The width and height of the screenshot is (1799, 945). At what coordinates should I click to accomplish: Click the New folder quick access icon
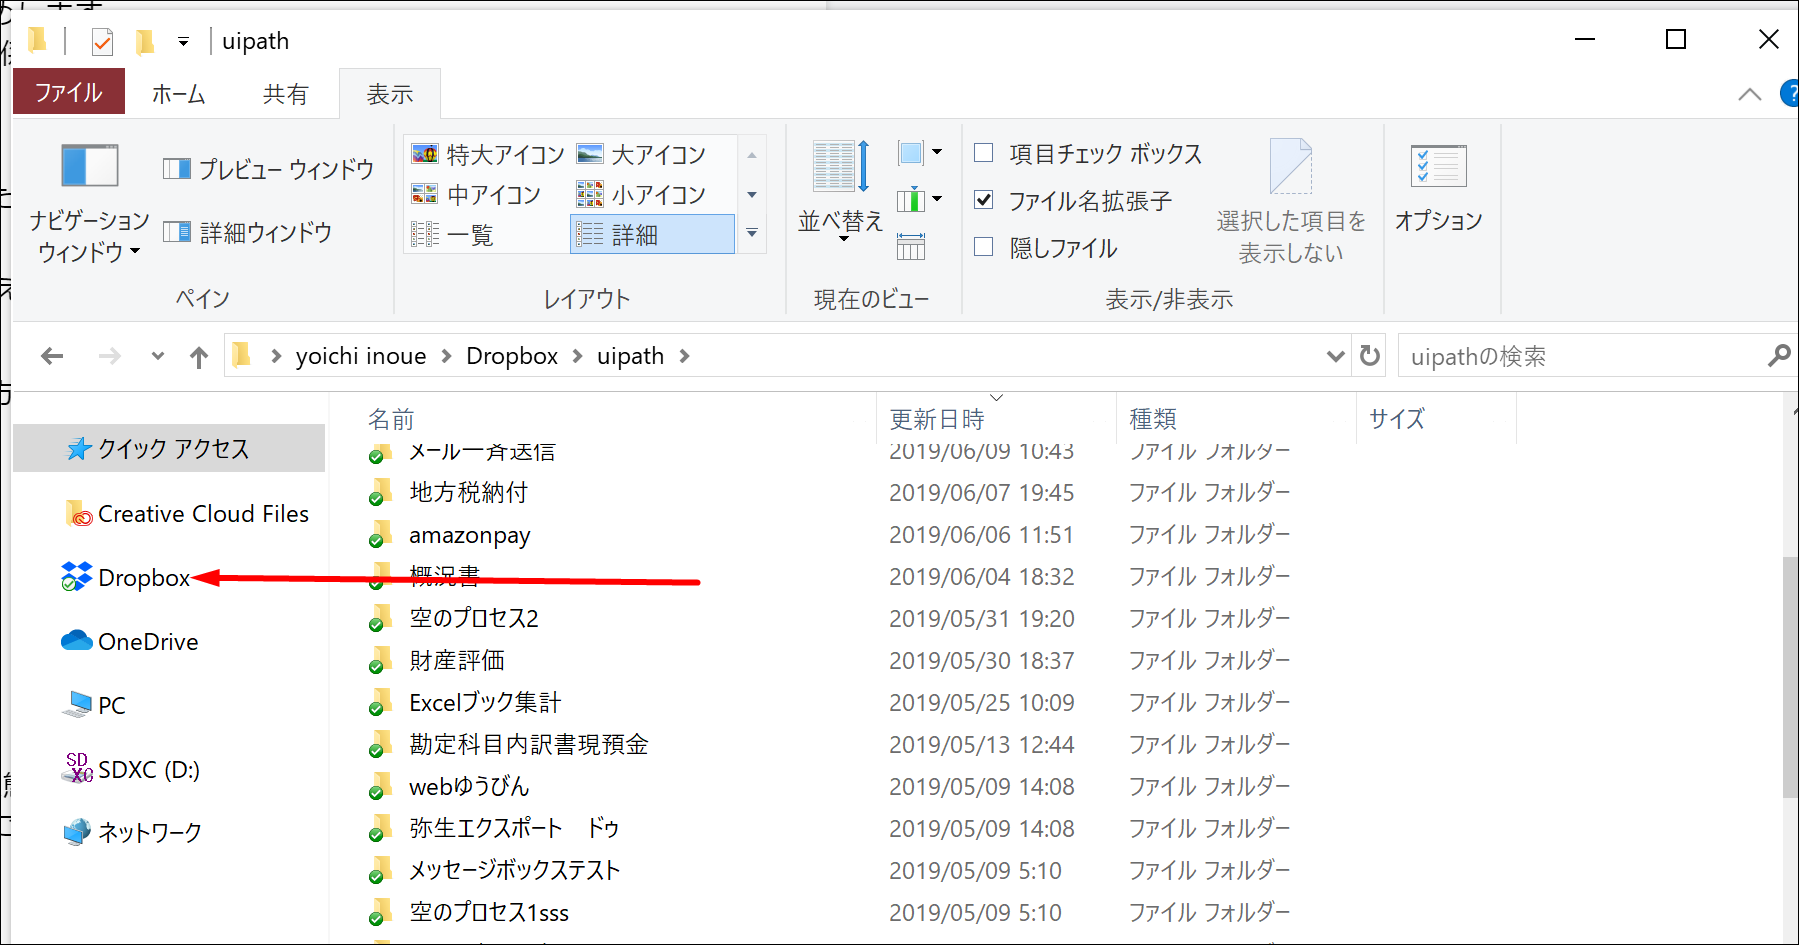[145, 41]
